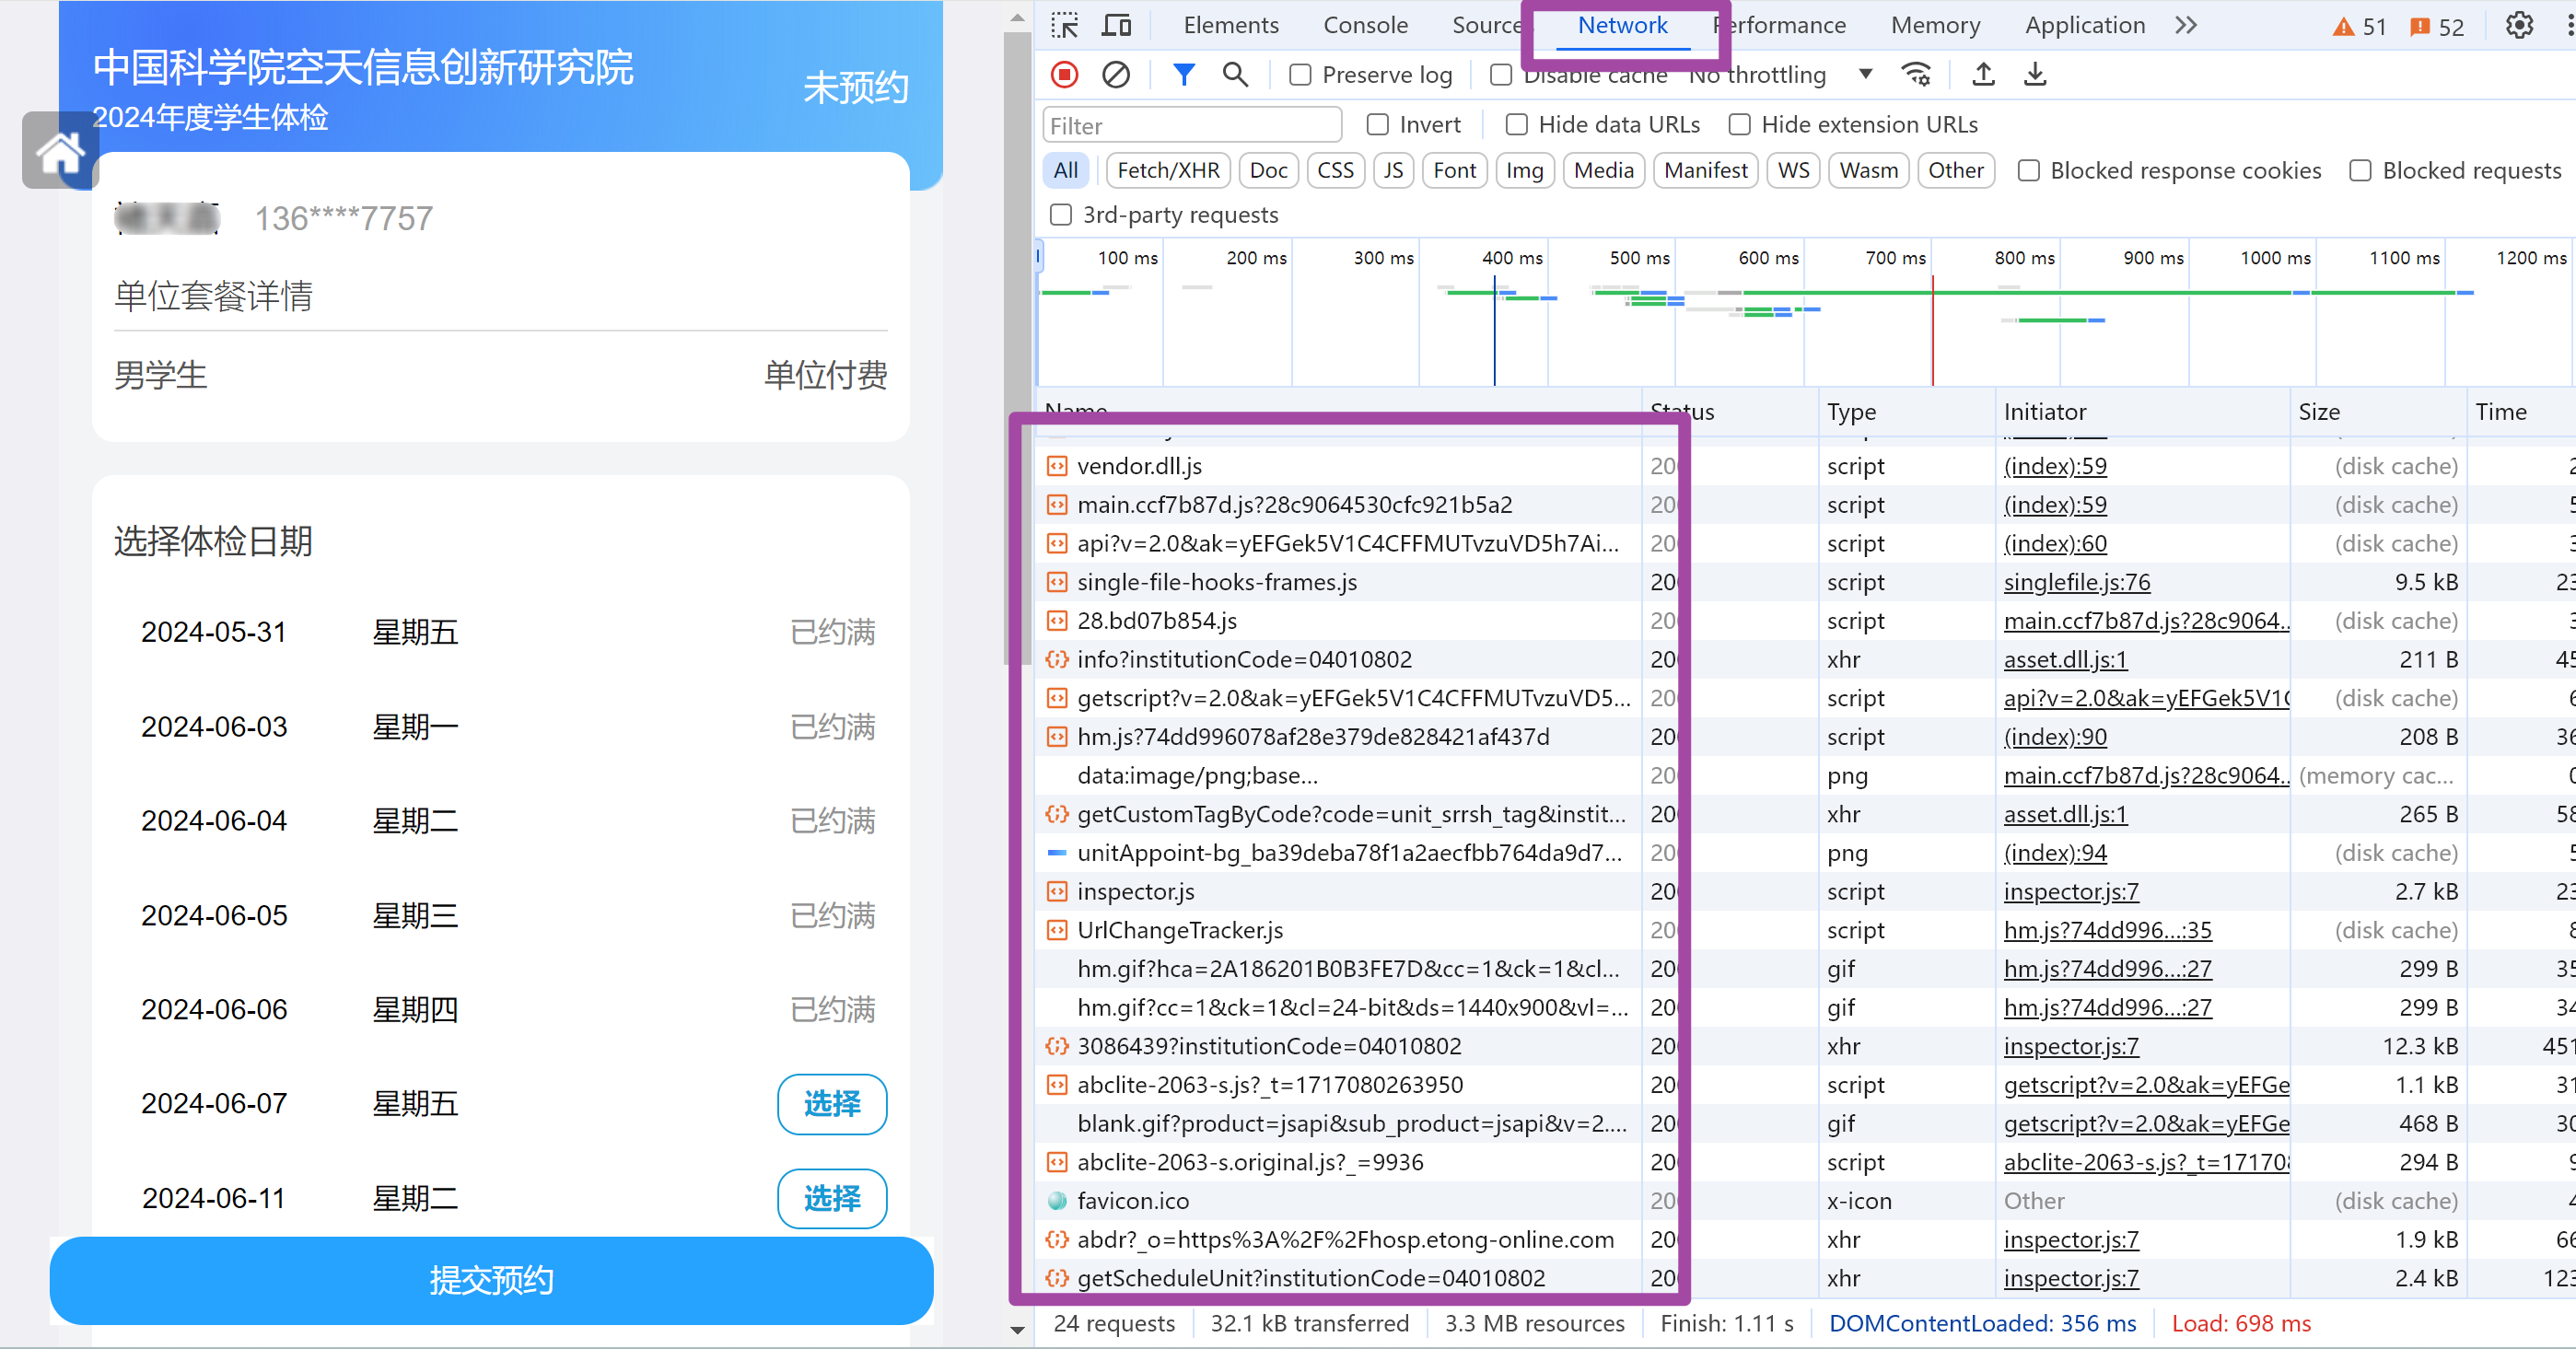The height and width of the screenshot is (1349, 2576).
Task: Select the Fetch/XHR filter type
Action: tap(1167, 171)
